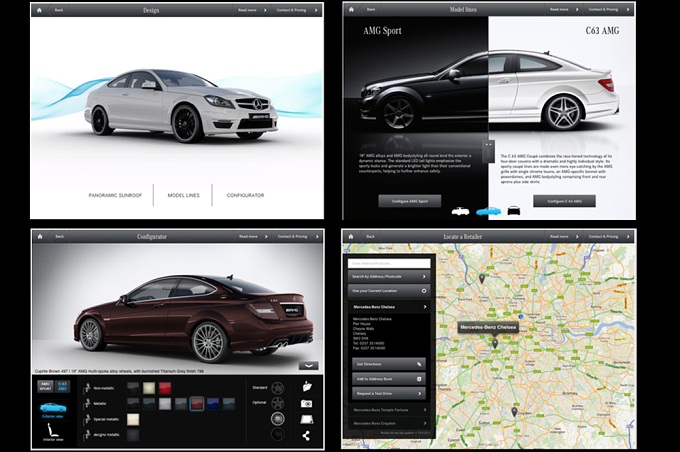Click the camera snapshot icon in the Configurator
The width and height of the screenshot is (680, 452).
coord(307,404)
